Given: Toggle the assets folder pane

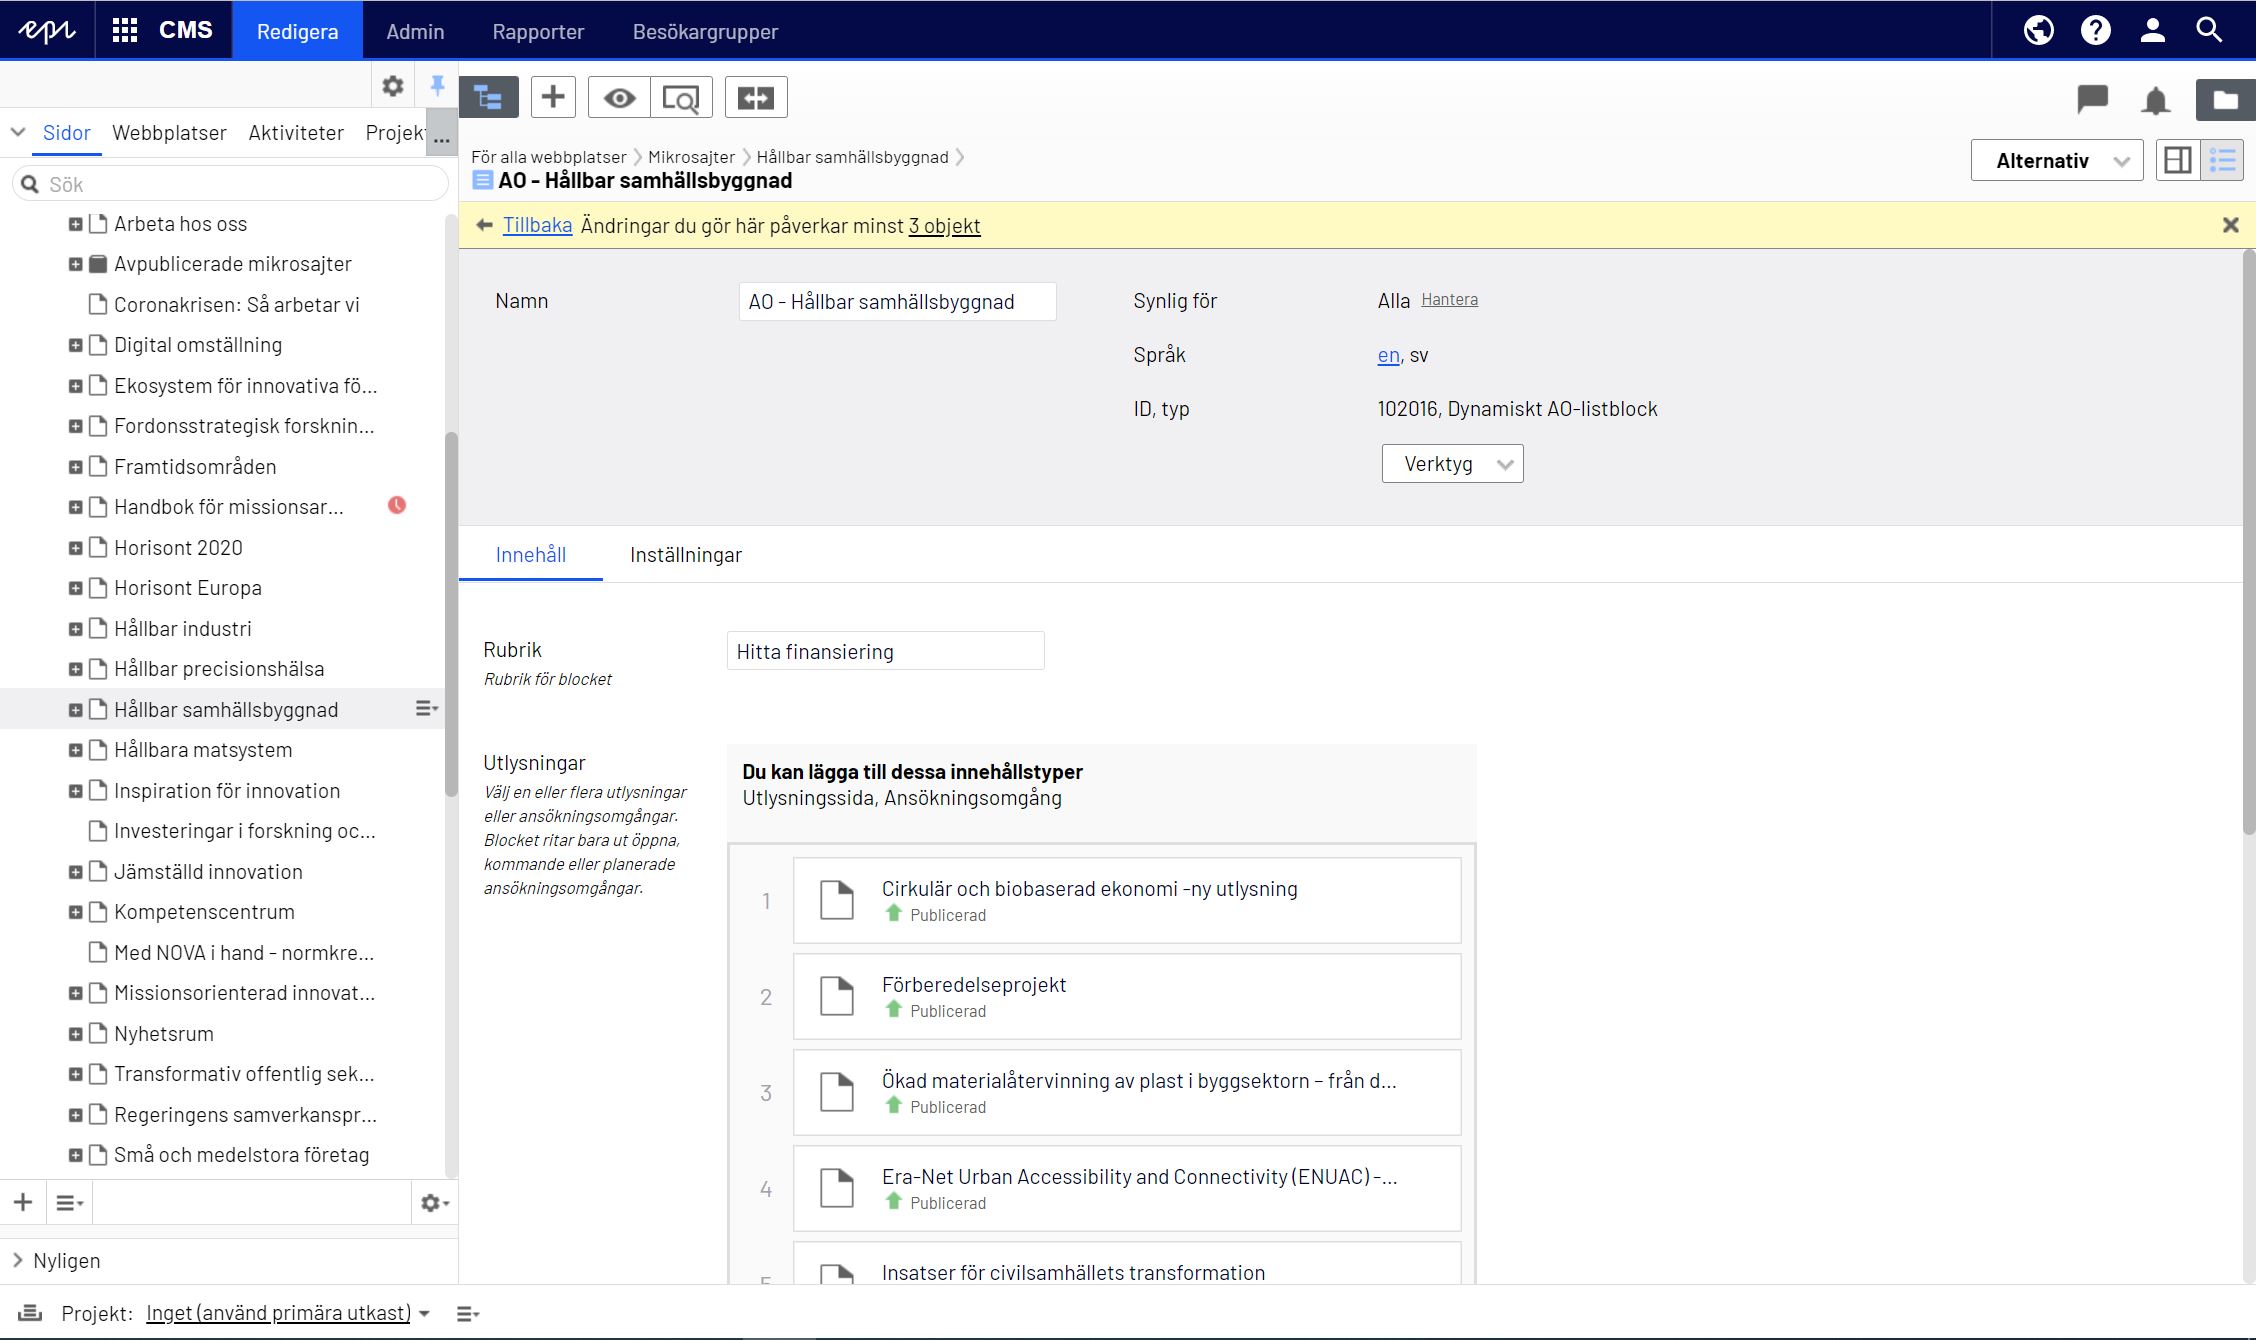Looking at the screenshot, I should tap(2225, 99).
